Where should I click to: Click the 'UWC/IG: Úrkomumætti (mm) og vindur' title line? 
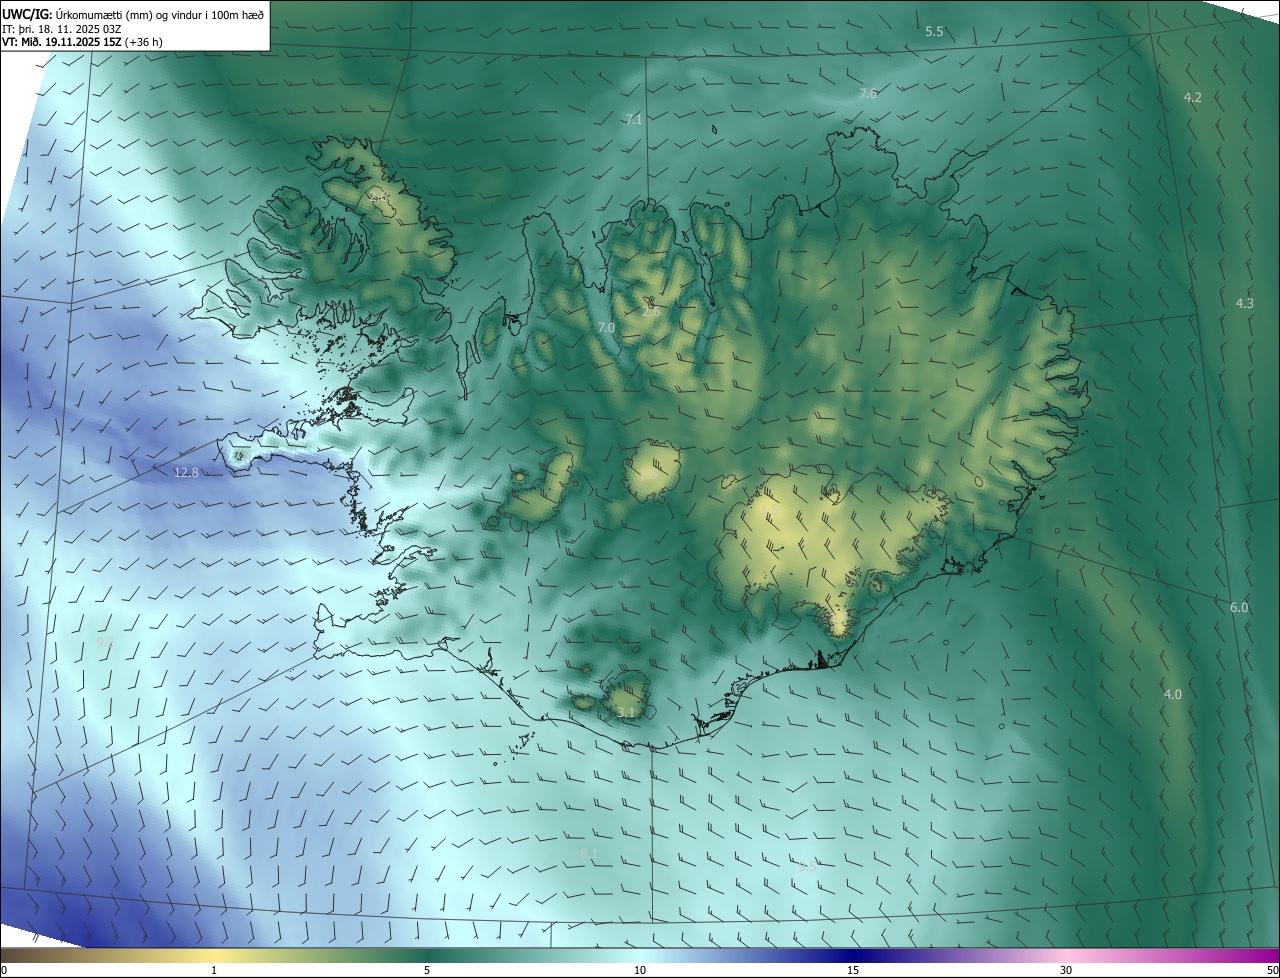coord(133,13)
